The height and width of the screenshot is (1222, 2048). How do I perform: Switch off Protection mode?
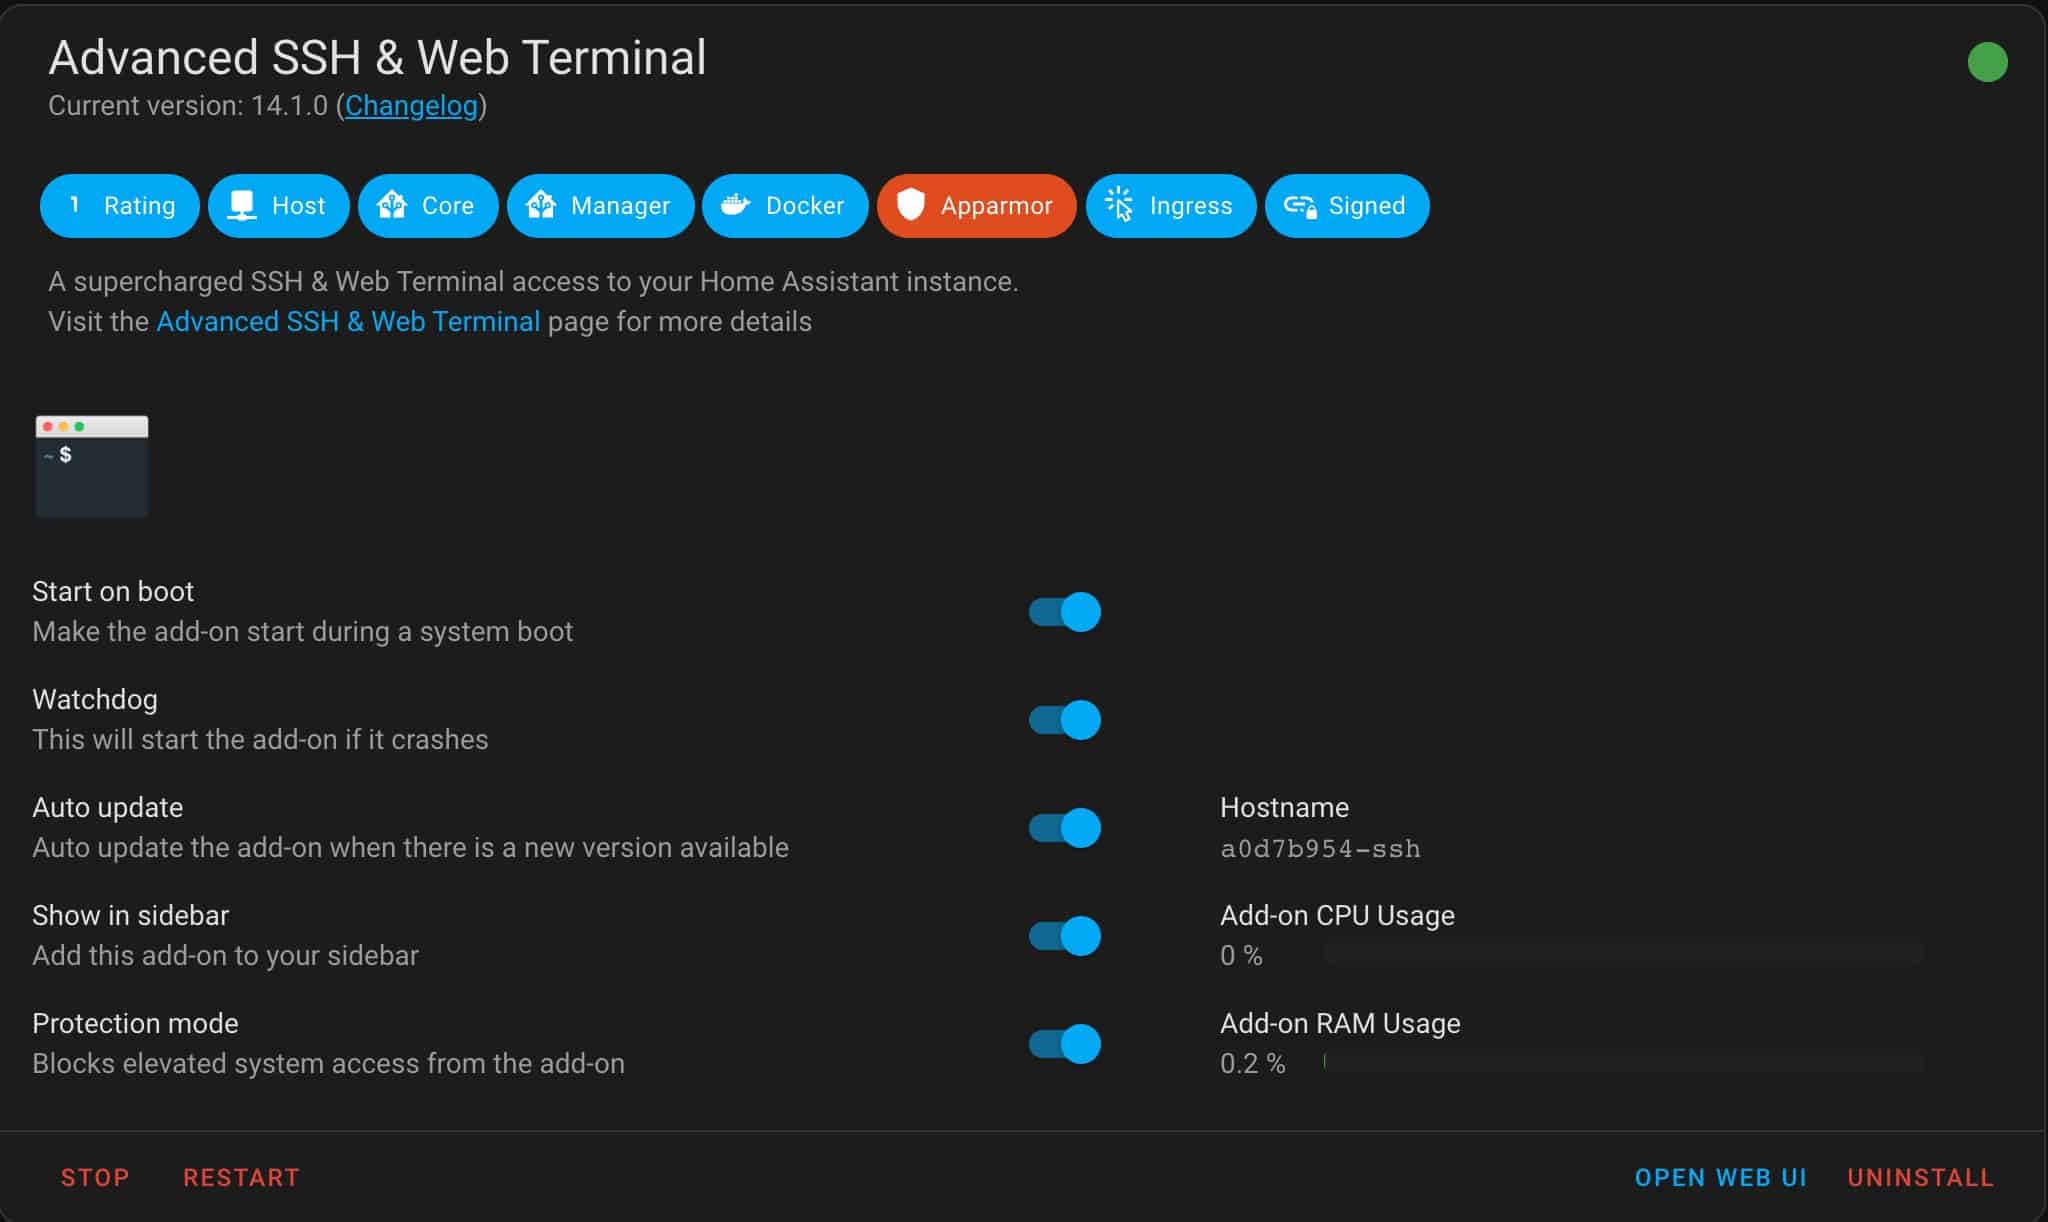[1065, 1044]
